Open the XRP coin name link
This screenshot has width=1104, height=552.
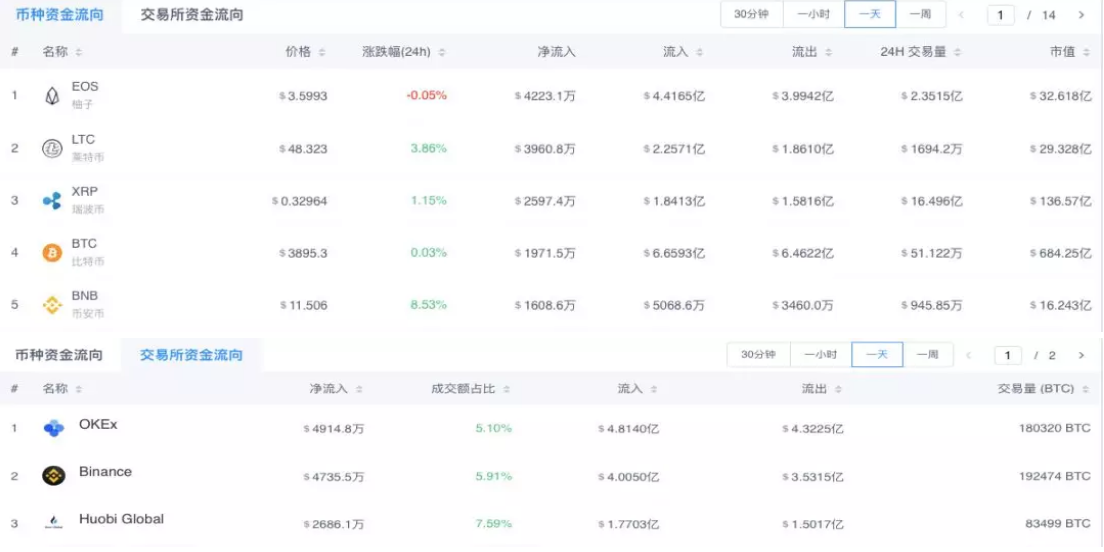(84, 192)
